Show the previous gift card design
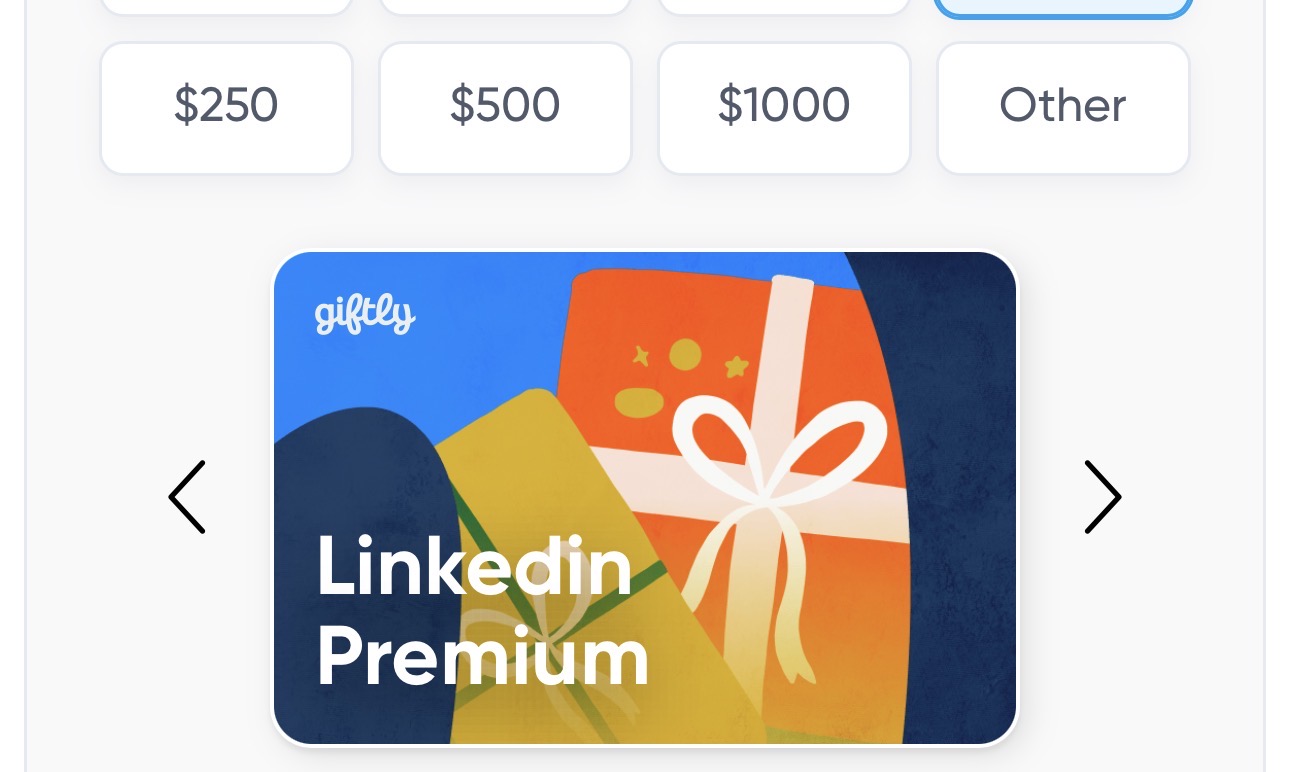This screenshot has width=1290, height=772. [x=187, y=497]
